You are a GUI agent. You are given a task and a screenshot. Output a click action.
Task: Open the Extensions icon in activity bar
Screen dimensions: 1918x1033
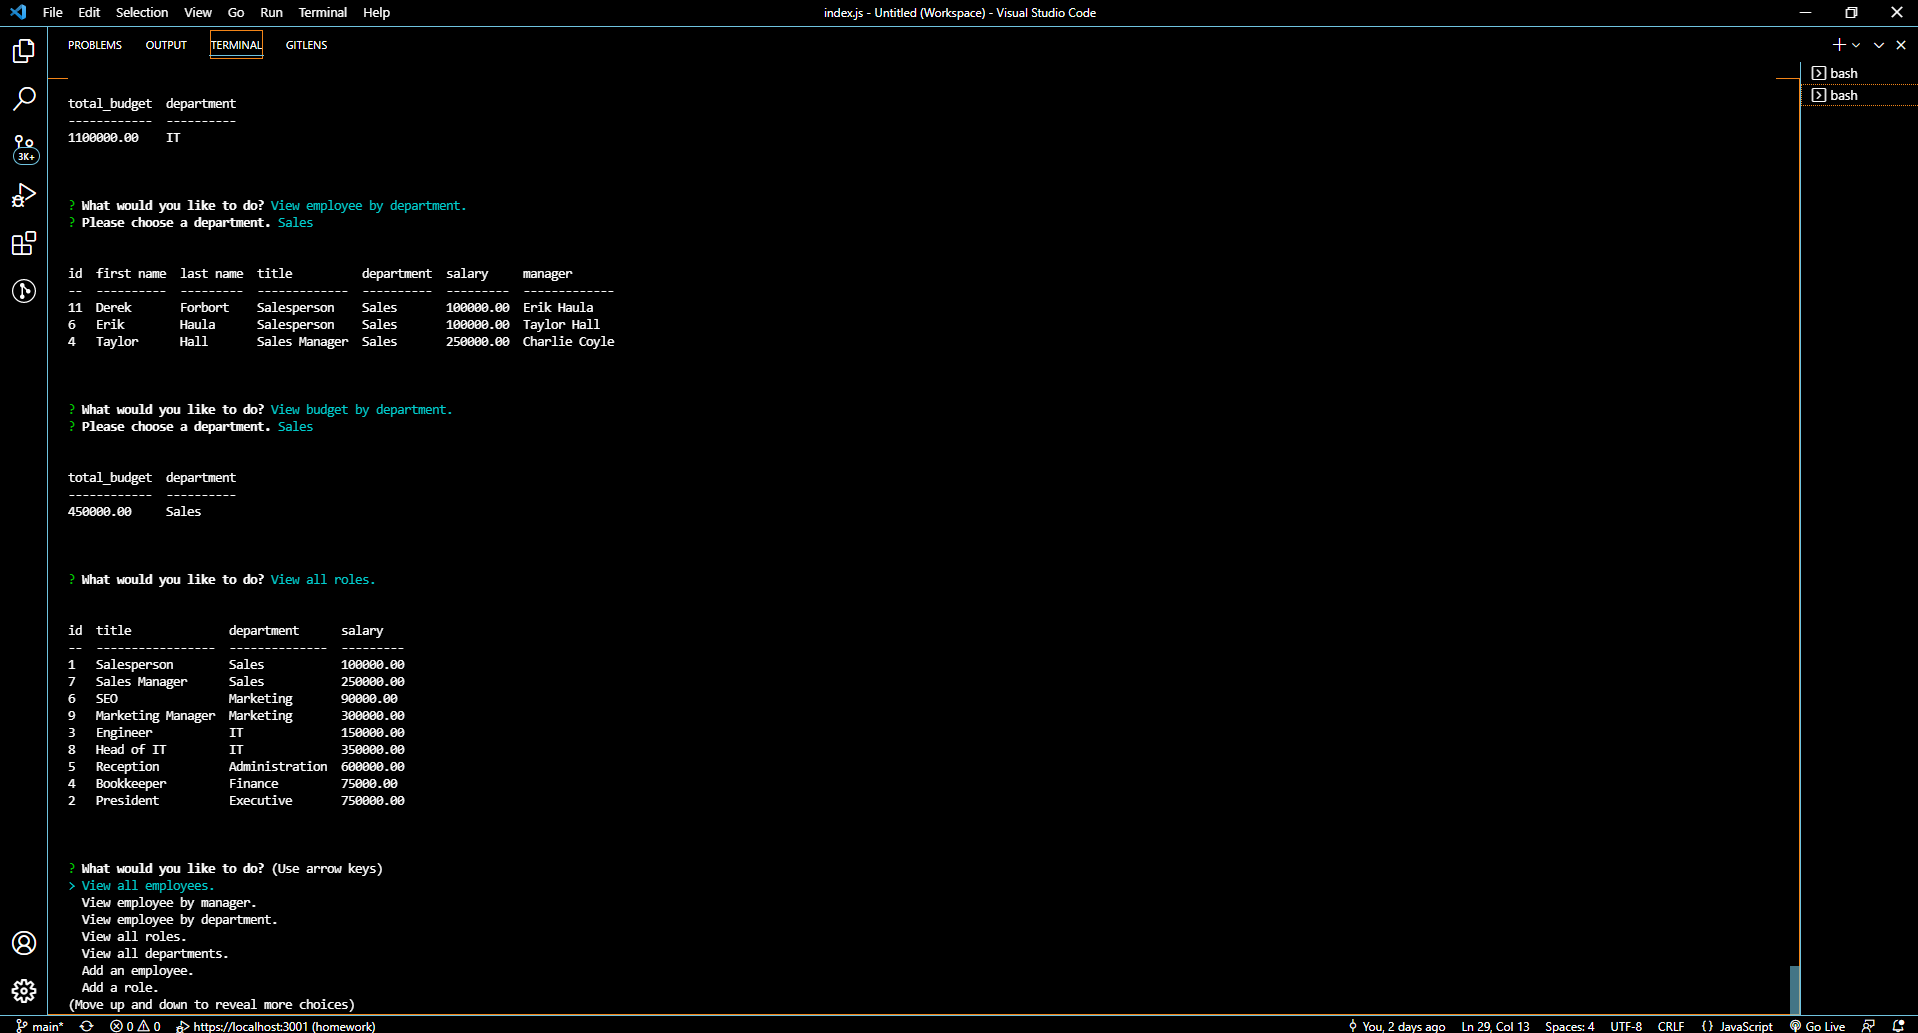pos(24,243)
